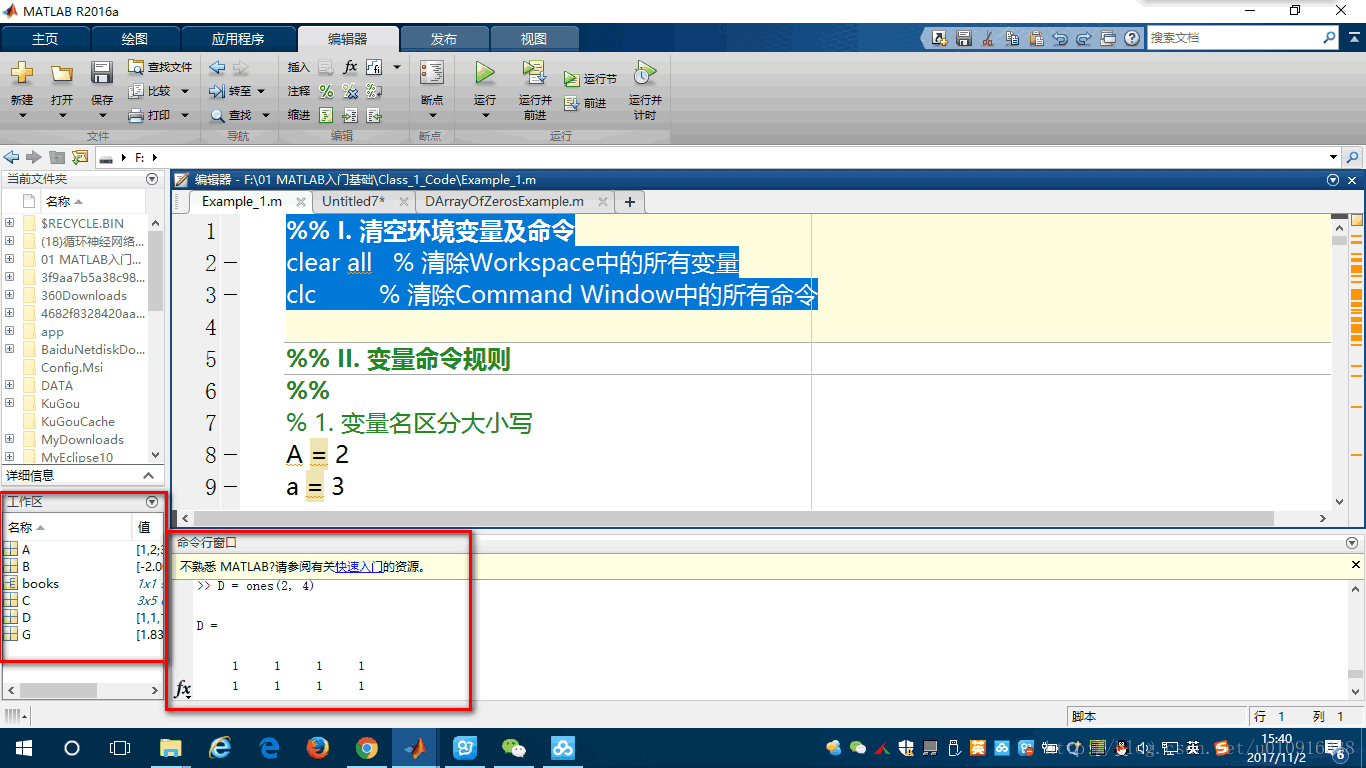
Task: Open the 打印 dropdown arrow
Action: pyautogui.click(x=185, y=115)
